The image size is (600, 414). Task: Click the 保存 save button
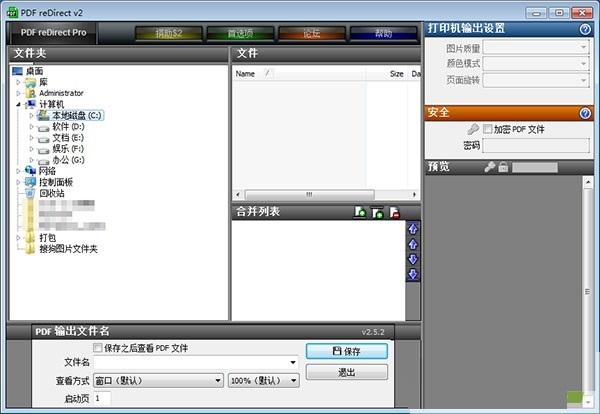click(x=347, y=351)
